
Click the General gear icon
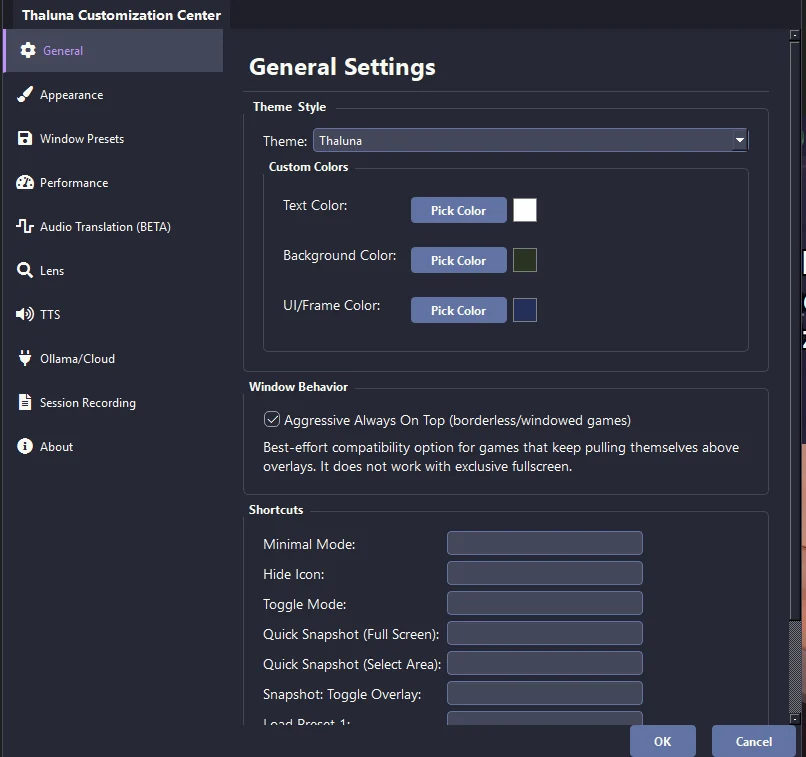click(28, 50)
